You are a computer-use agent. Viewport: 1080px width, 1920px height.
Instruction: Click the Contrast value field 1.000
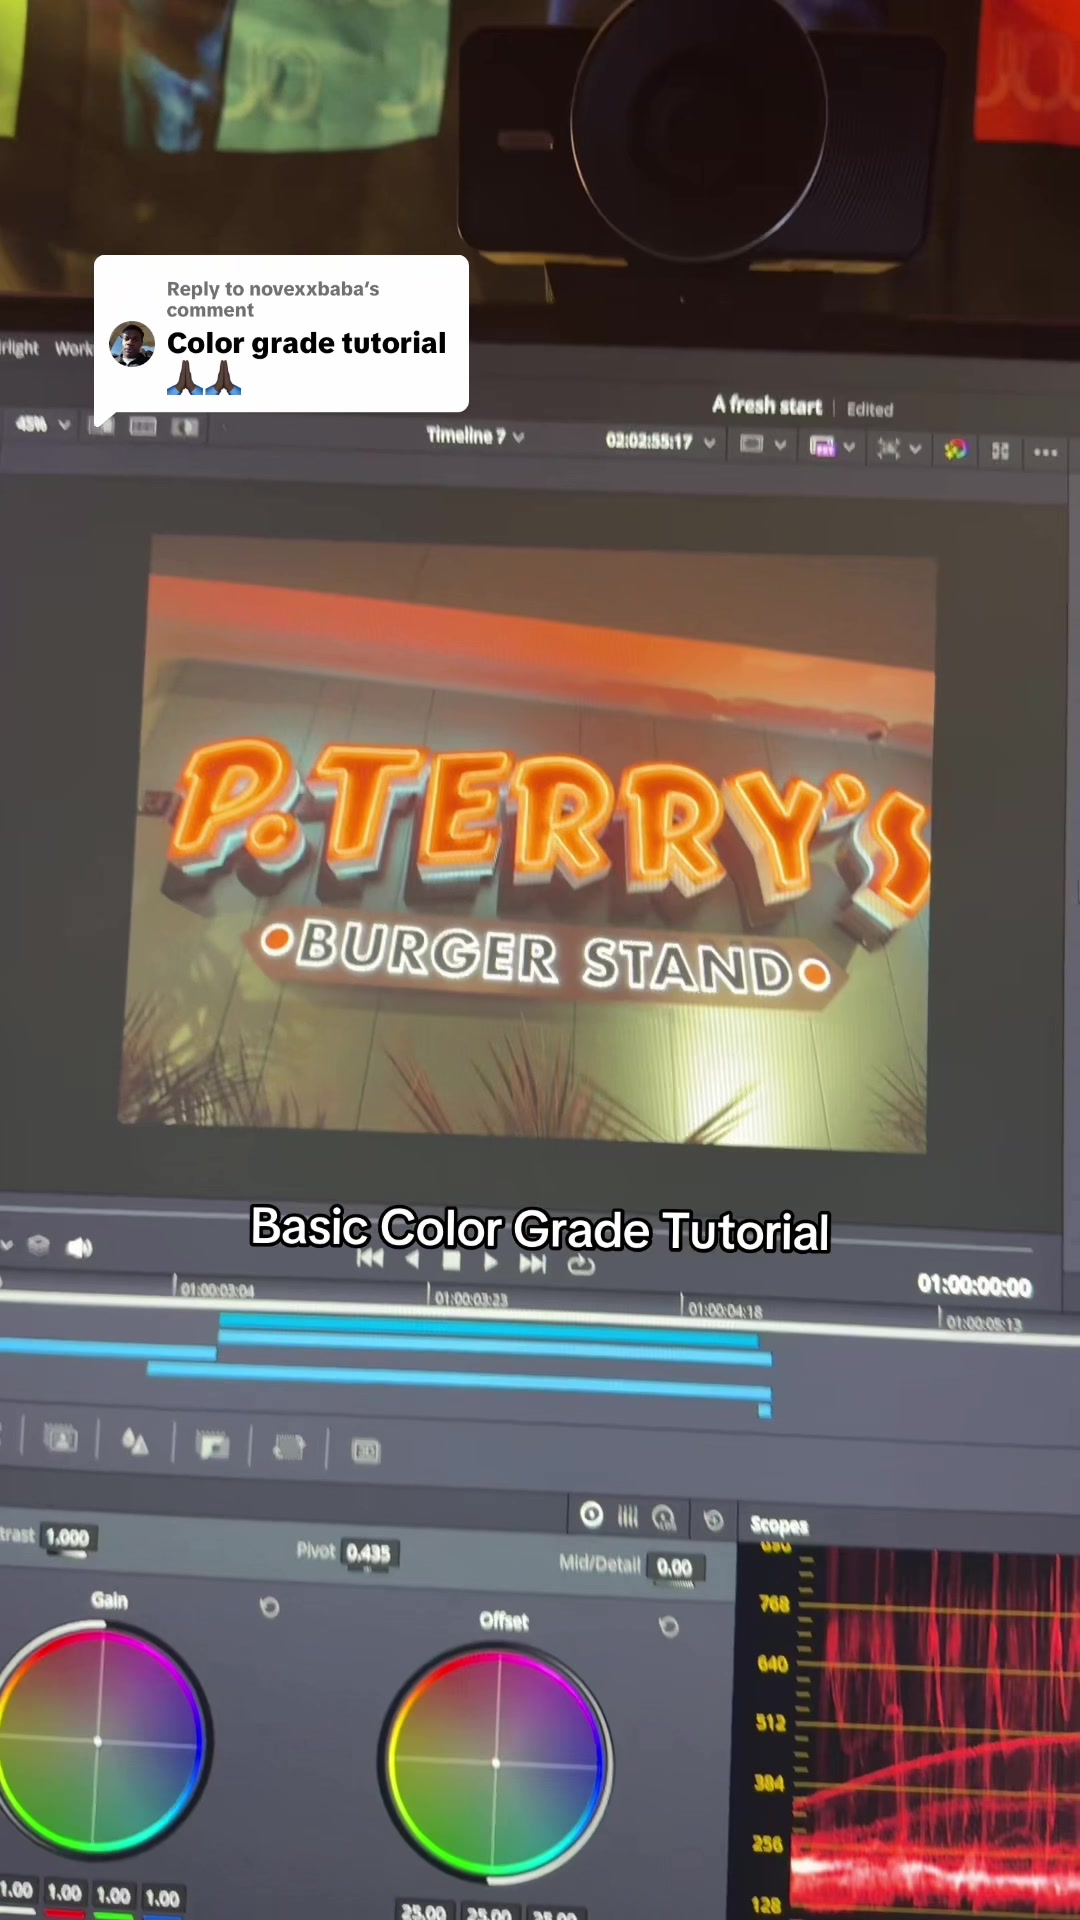pyautogui.click(x=67, y=1537)
